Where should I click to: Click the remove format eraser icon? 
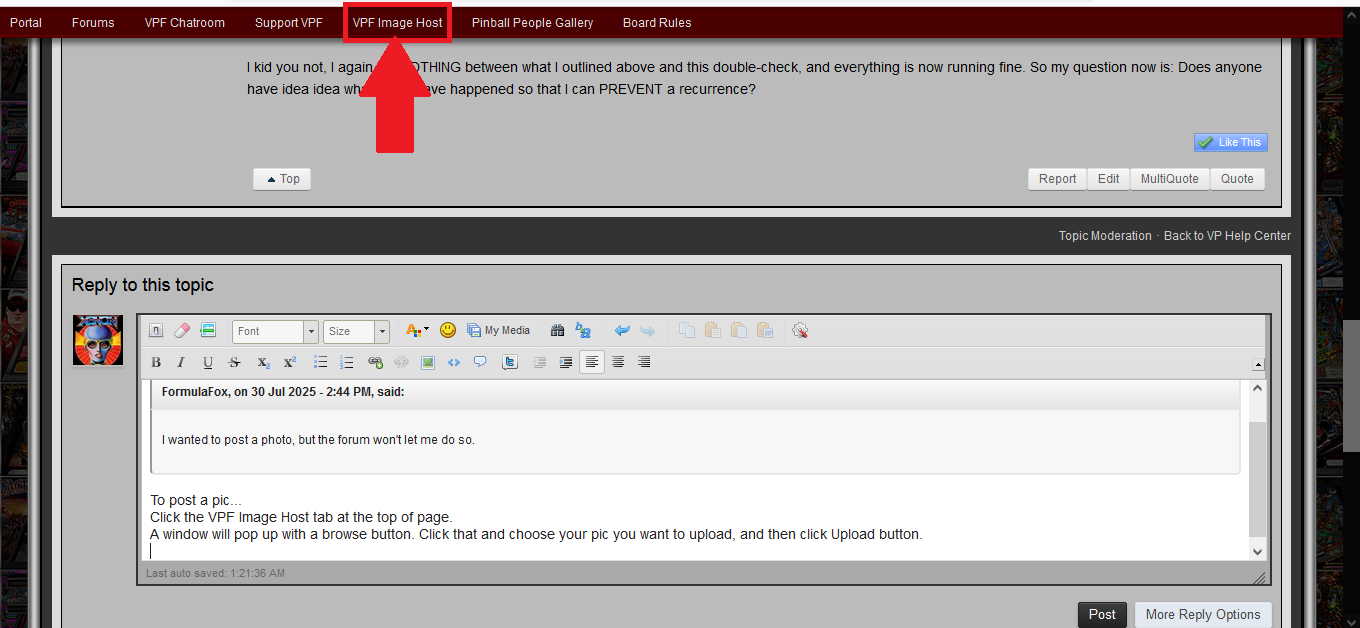coord(181,330)
